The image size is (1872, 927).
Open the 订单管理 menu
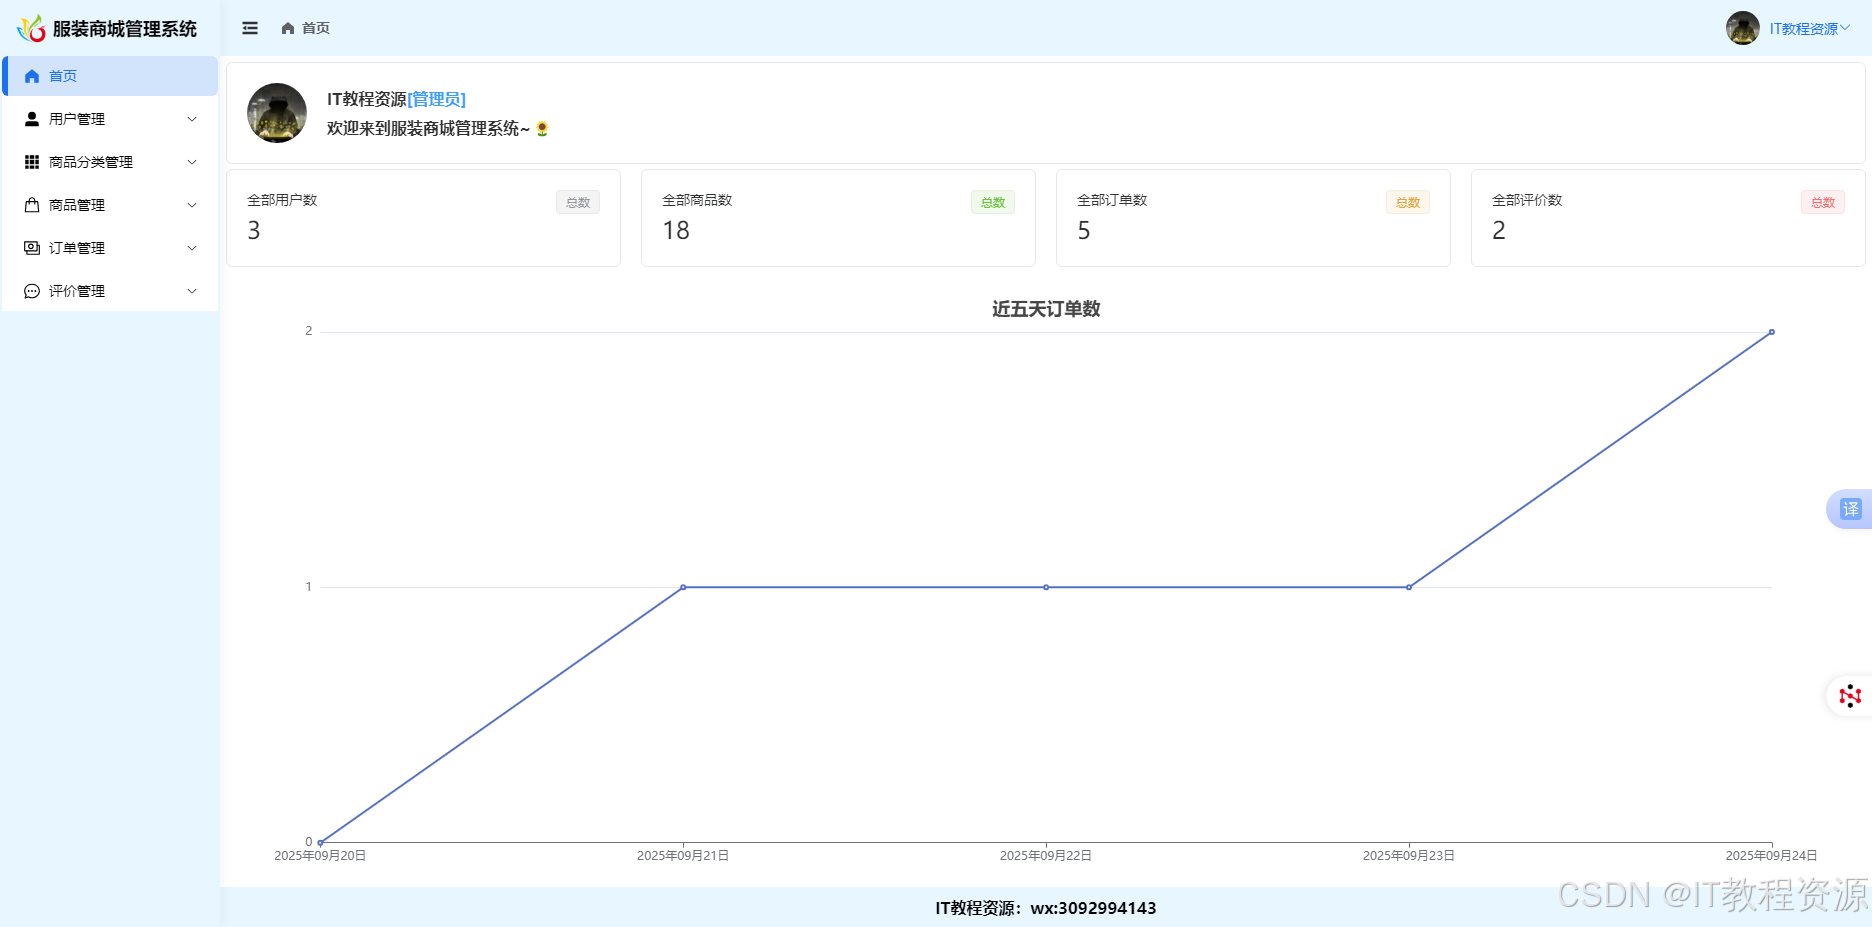110,248
